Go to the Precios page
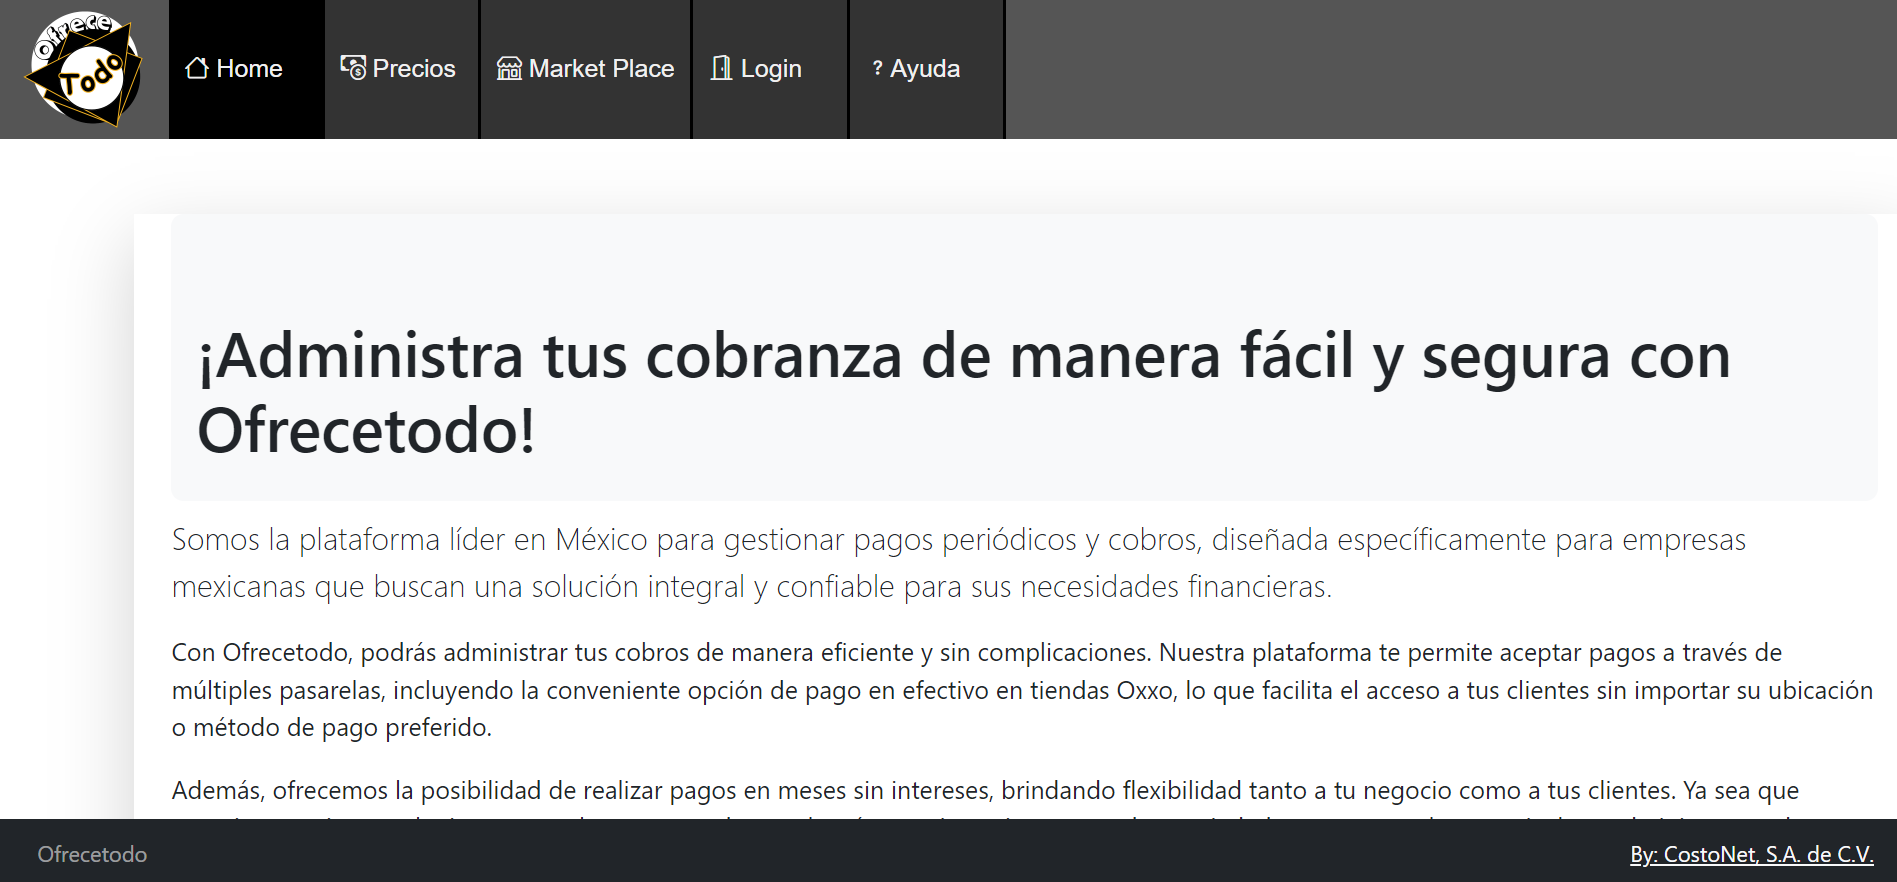Image resolution: width=1897 pixels, height=882 pixels. click(413, 69)
